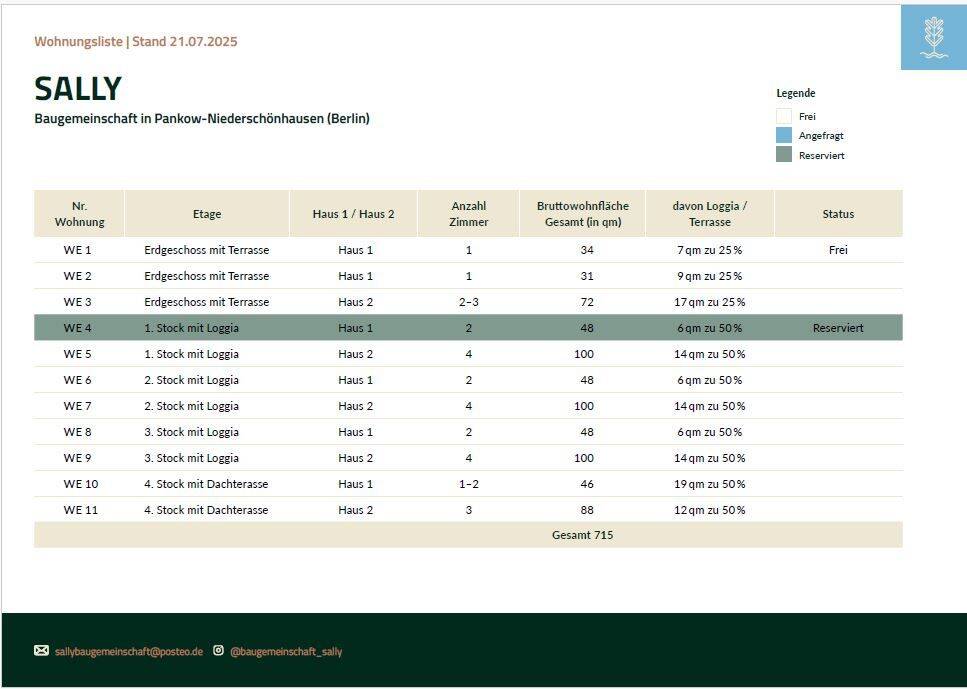Select the WE 9 cell

77,458
